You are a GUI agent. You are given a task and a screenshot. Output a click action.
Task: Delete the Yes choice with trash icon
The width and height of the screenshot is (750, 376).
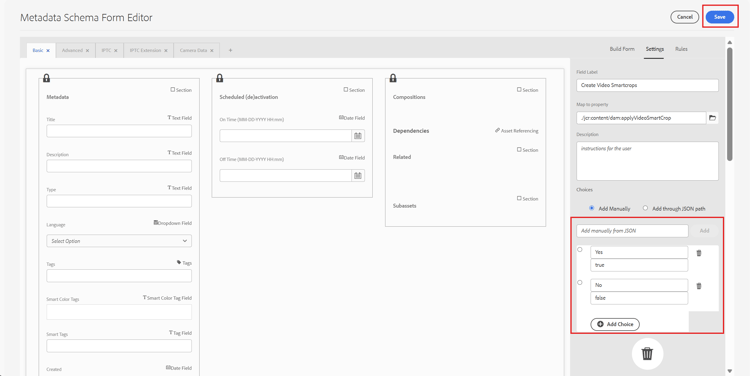(698, 253)
